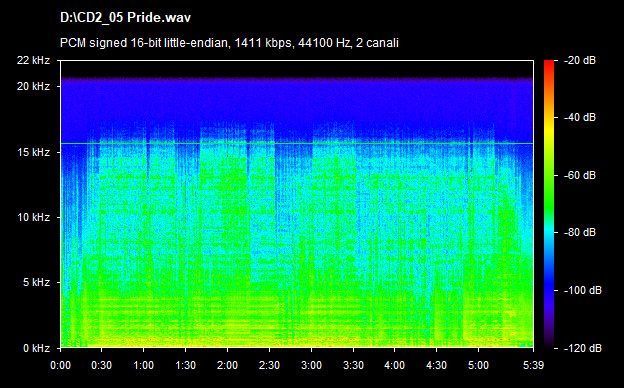
Task: Click the 2:30 time axis marker
Action: coord(269,365)
